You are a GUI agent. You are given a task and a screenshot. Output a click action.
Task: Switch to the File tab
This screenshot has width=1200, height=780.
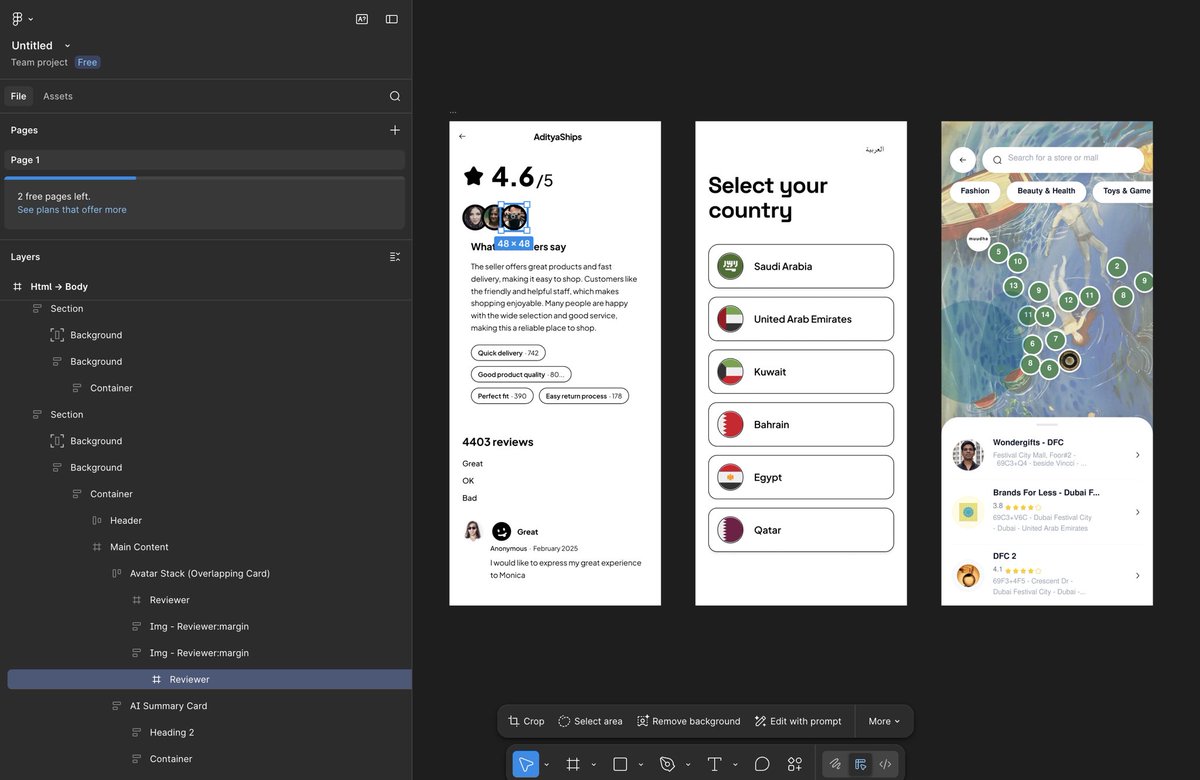18,96
